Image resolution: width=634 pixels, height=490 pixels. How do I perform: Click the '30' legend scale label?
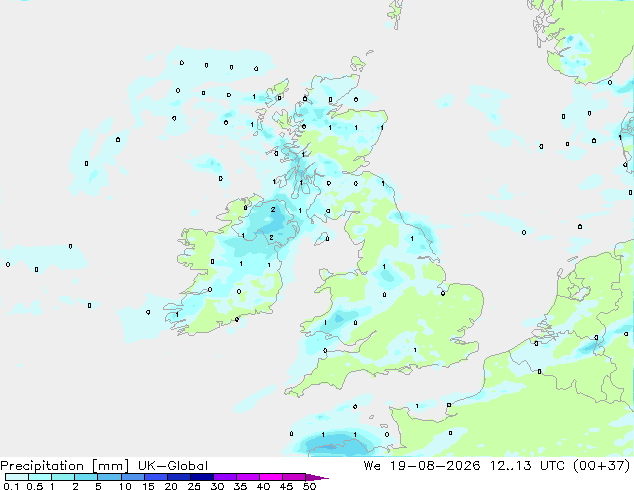pos(217,486)
